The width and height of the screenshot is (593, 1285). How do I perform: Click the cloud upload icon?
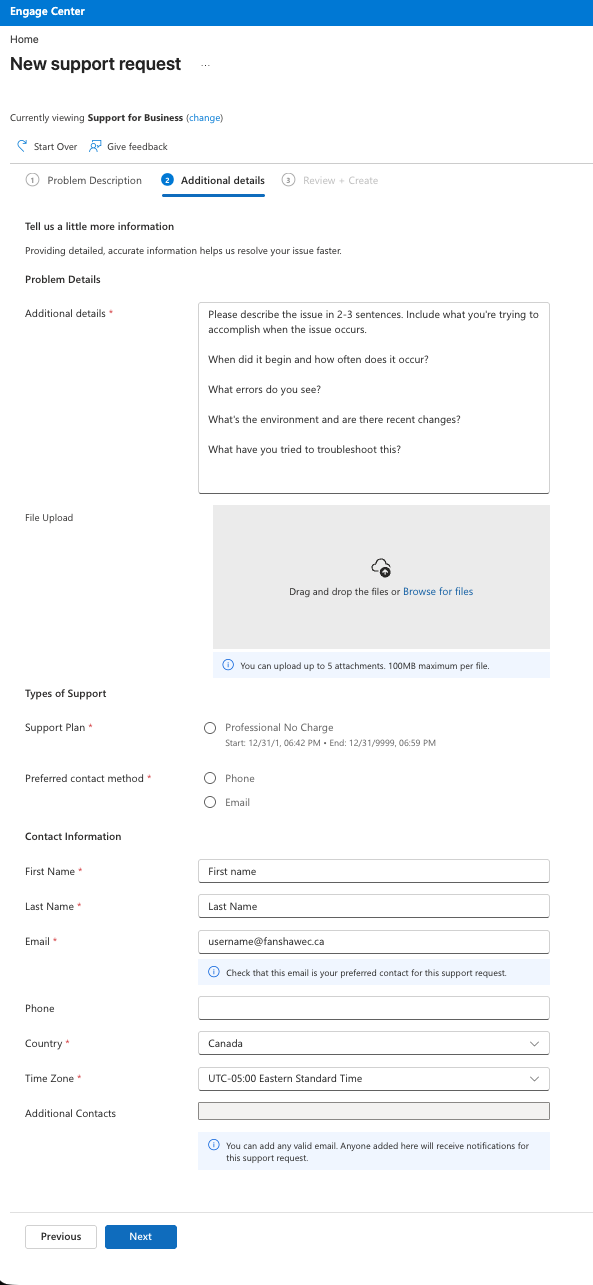pyautogui.click(x=381, y=568)
